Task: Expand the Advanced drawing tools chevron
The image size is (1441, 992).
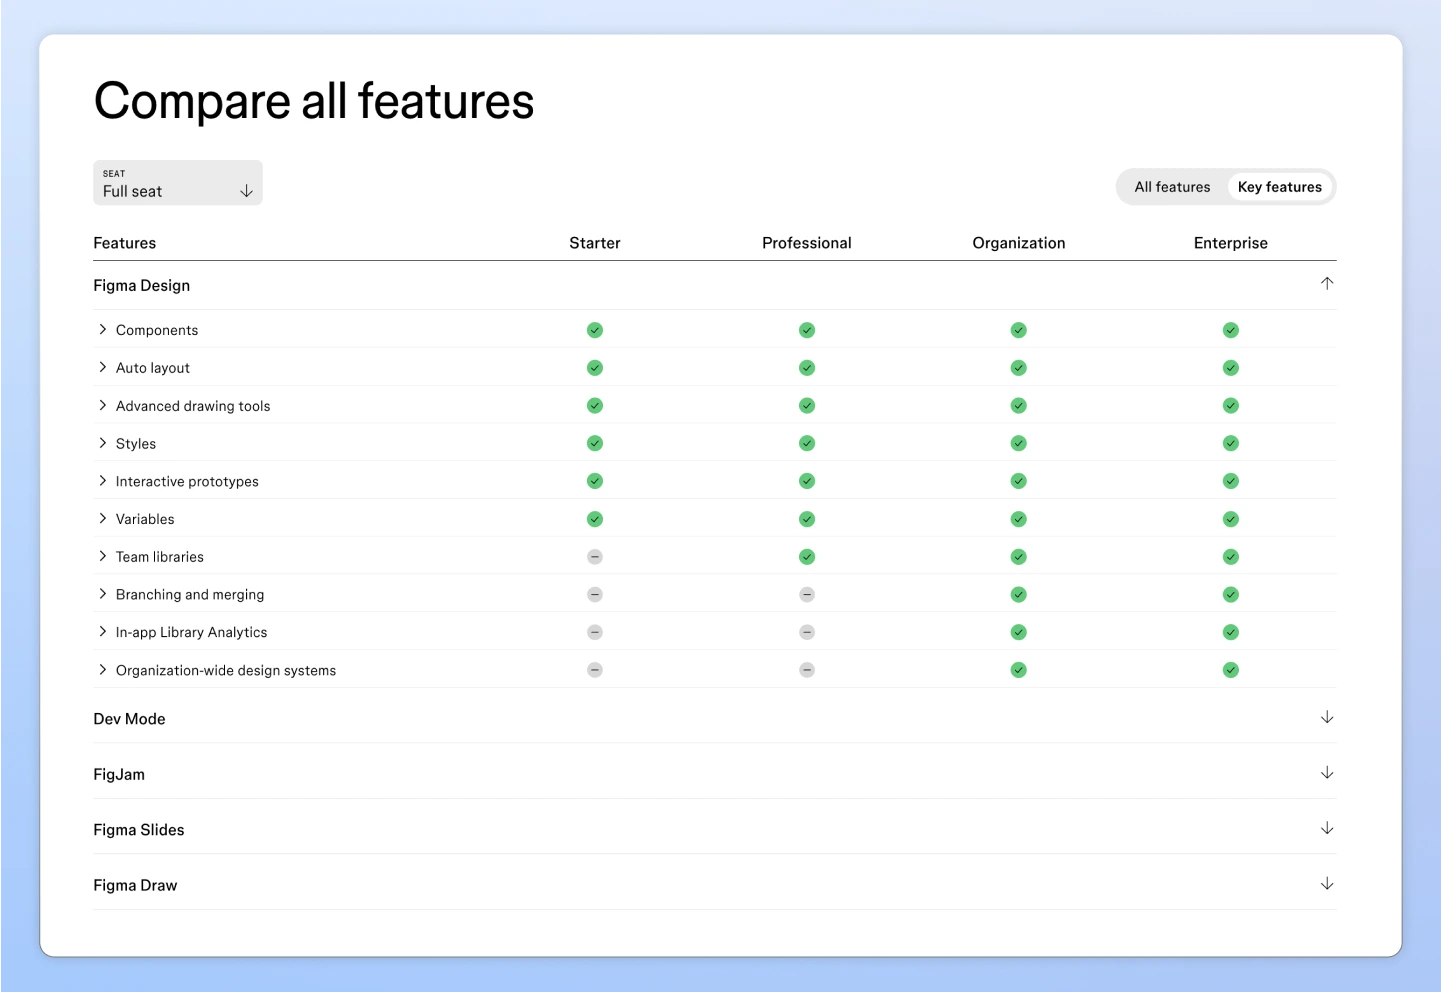Action: (102, 405)
